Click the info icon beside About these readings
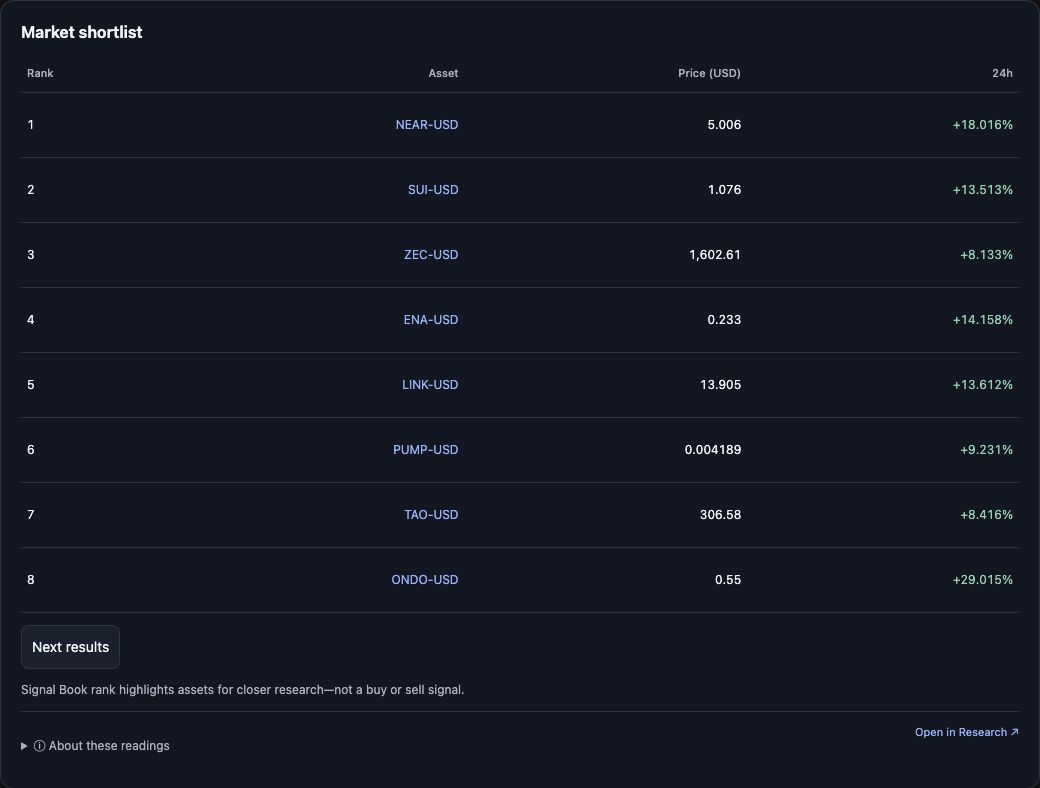Viewport: 1040px width, 788px height. (x=39, y=746)
